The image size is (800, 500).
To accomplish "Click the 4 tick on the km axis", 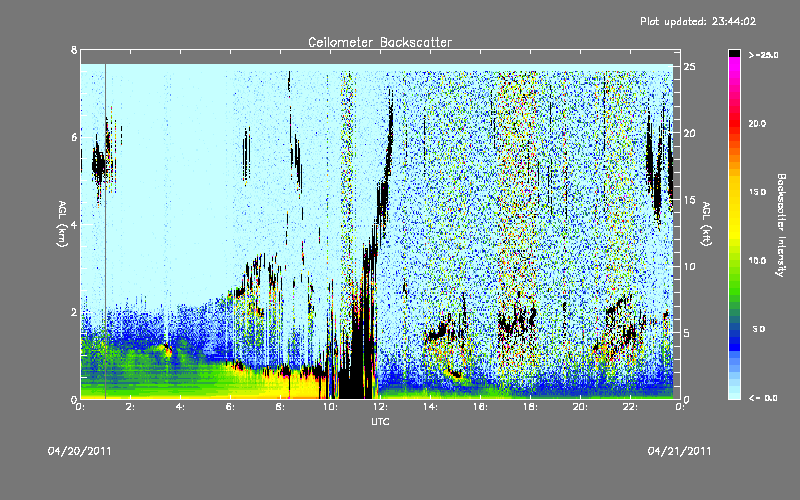I will coord(74,224).
